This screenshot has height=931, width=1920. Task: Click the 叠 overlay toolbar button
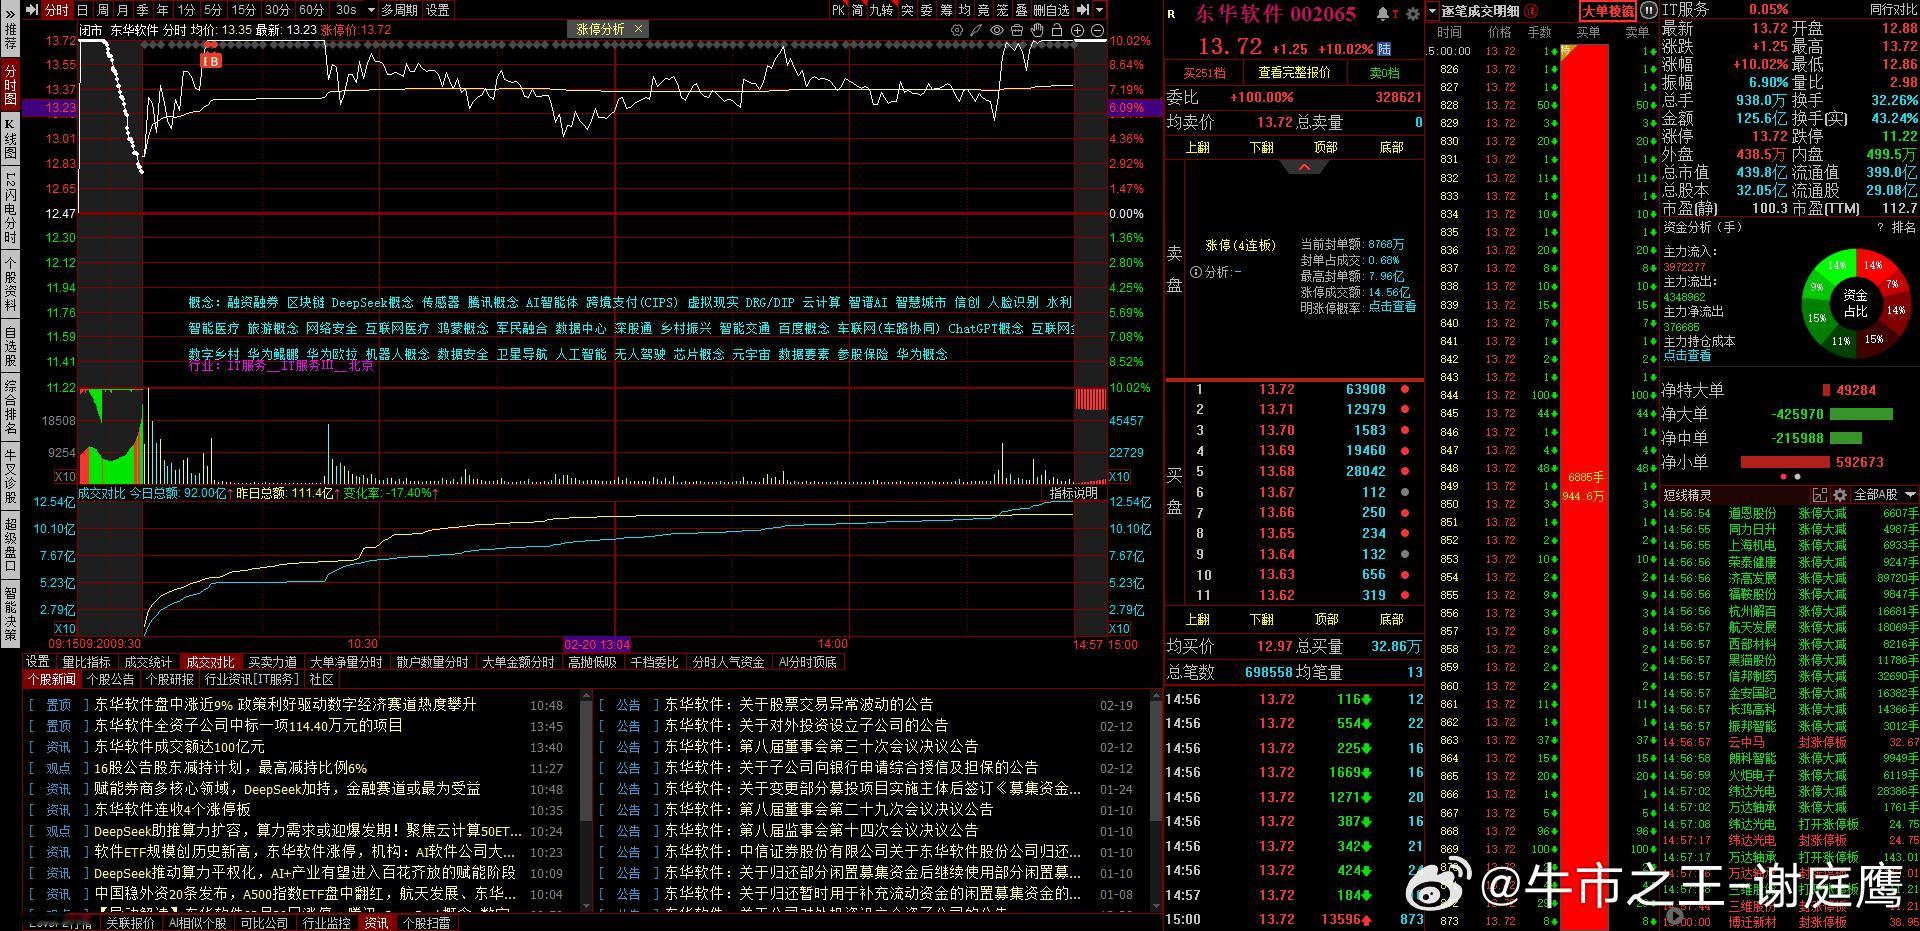pyautogui.click(x=1021, y=10)
